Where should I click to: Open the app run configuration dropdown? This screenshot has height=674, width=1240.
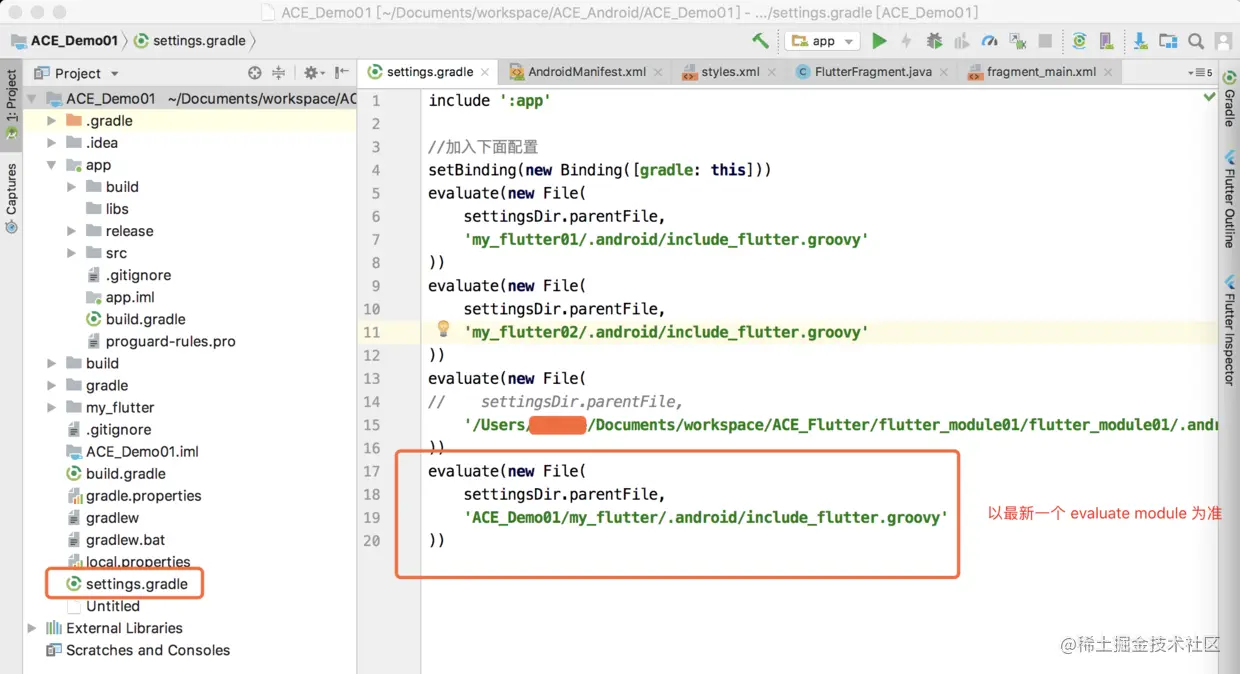(823, 41)
